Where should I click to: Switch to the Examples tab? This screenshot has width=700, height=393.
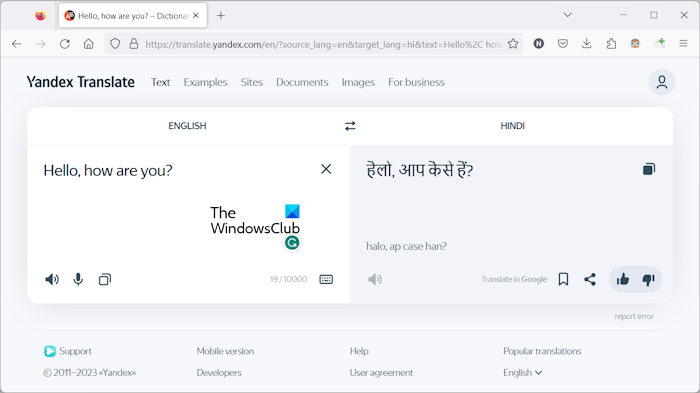[205, 82]
